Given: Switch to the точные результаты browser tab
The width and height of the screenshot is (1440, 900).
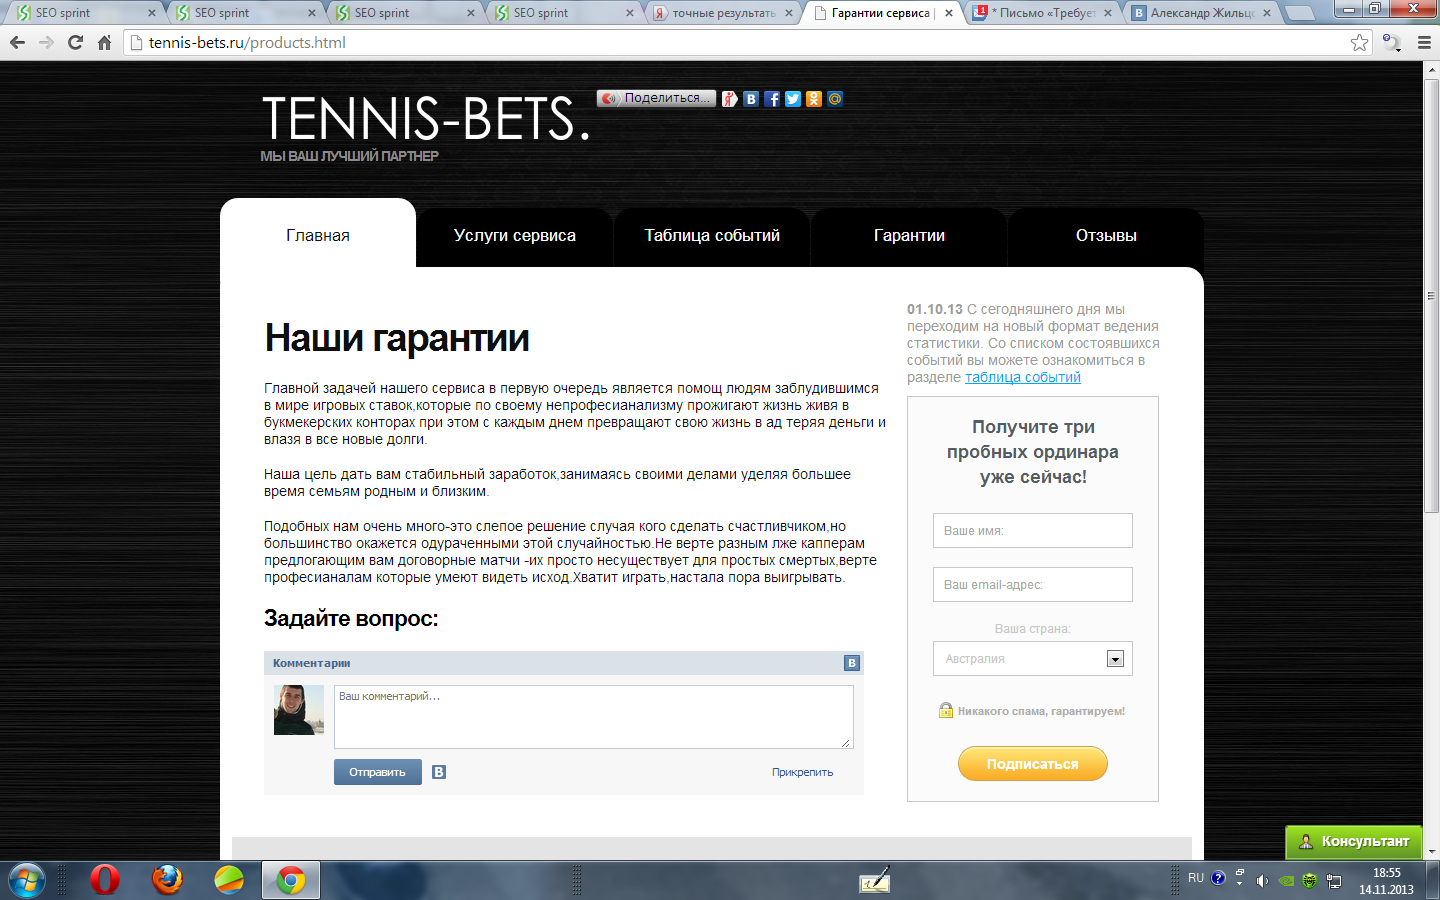Looking at the screenshot, I should pyautogui.click(x=723, y=13).
